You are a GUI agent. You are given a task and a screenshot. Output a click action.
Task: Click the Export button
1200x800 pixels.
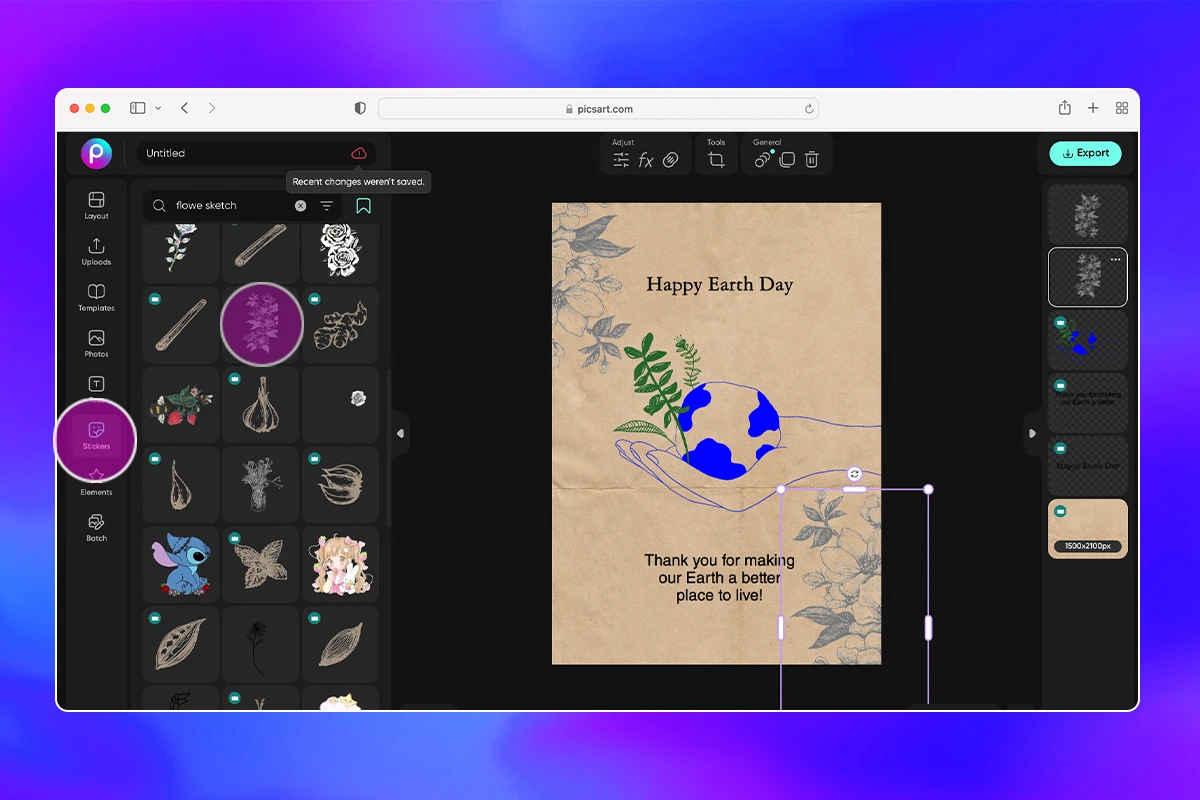1085,153
